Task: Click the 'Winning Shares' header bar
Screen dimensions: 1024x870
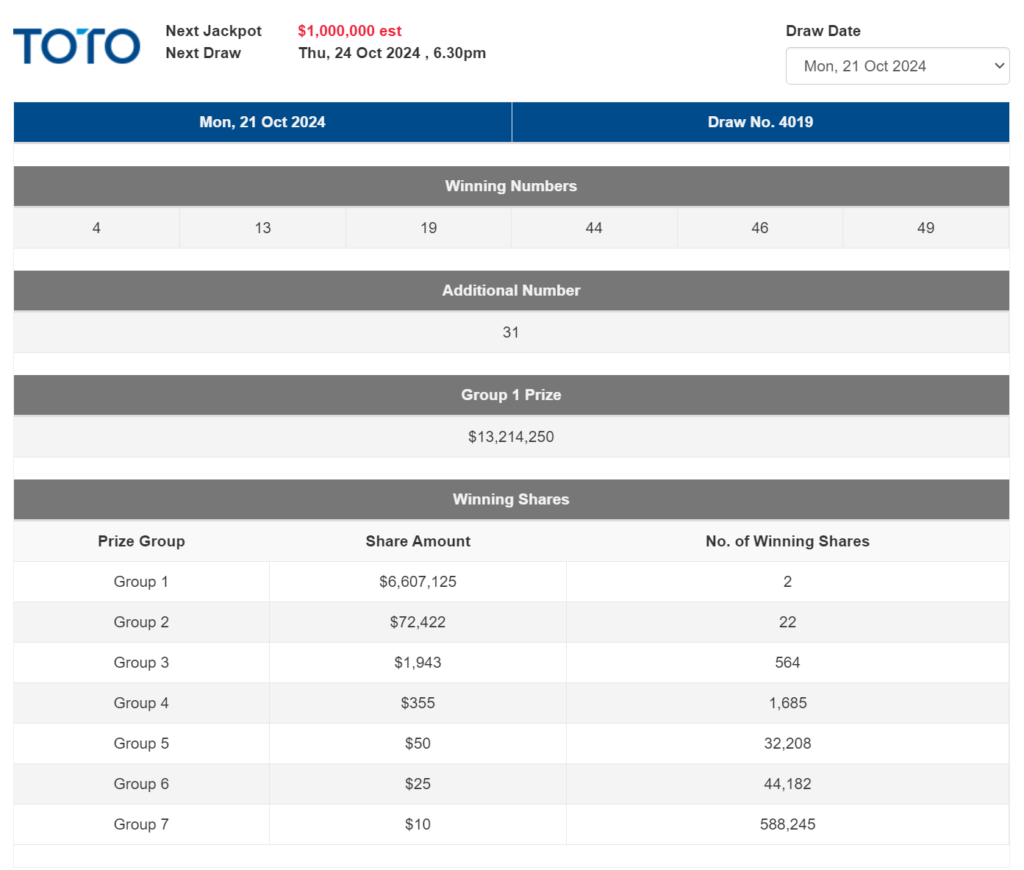Action: [x=511, y=499]
